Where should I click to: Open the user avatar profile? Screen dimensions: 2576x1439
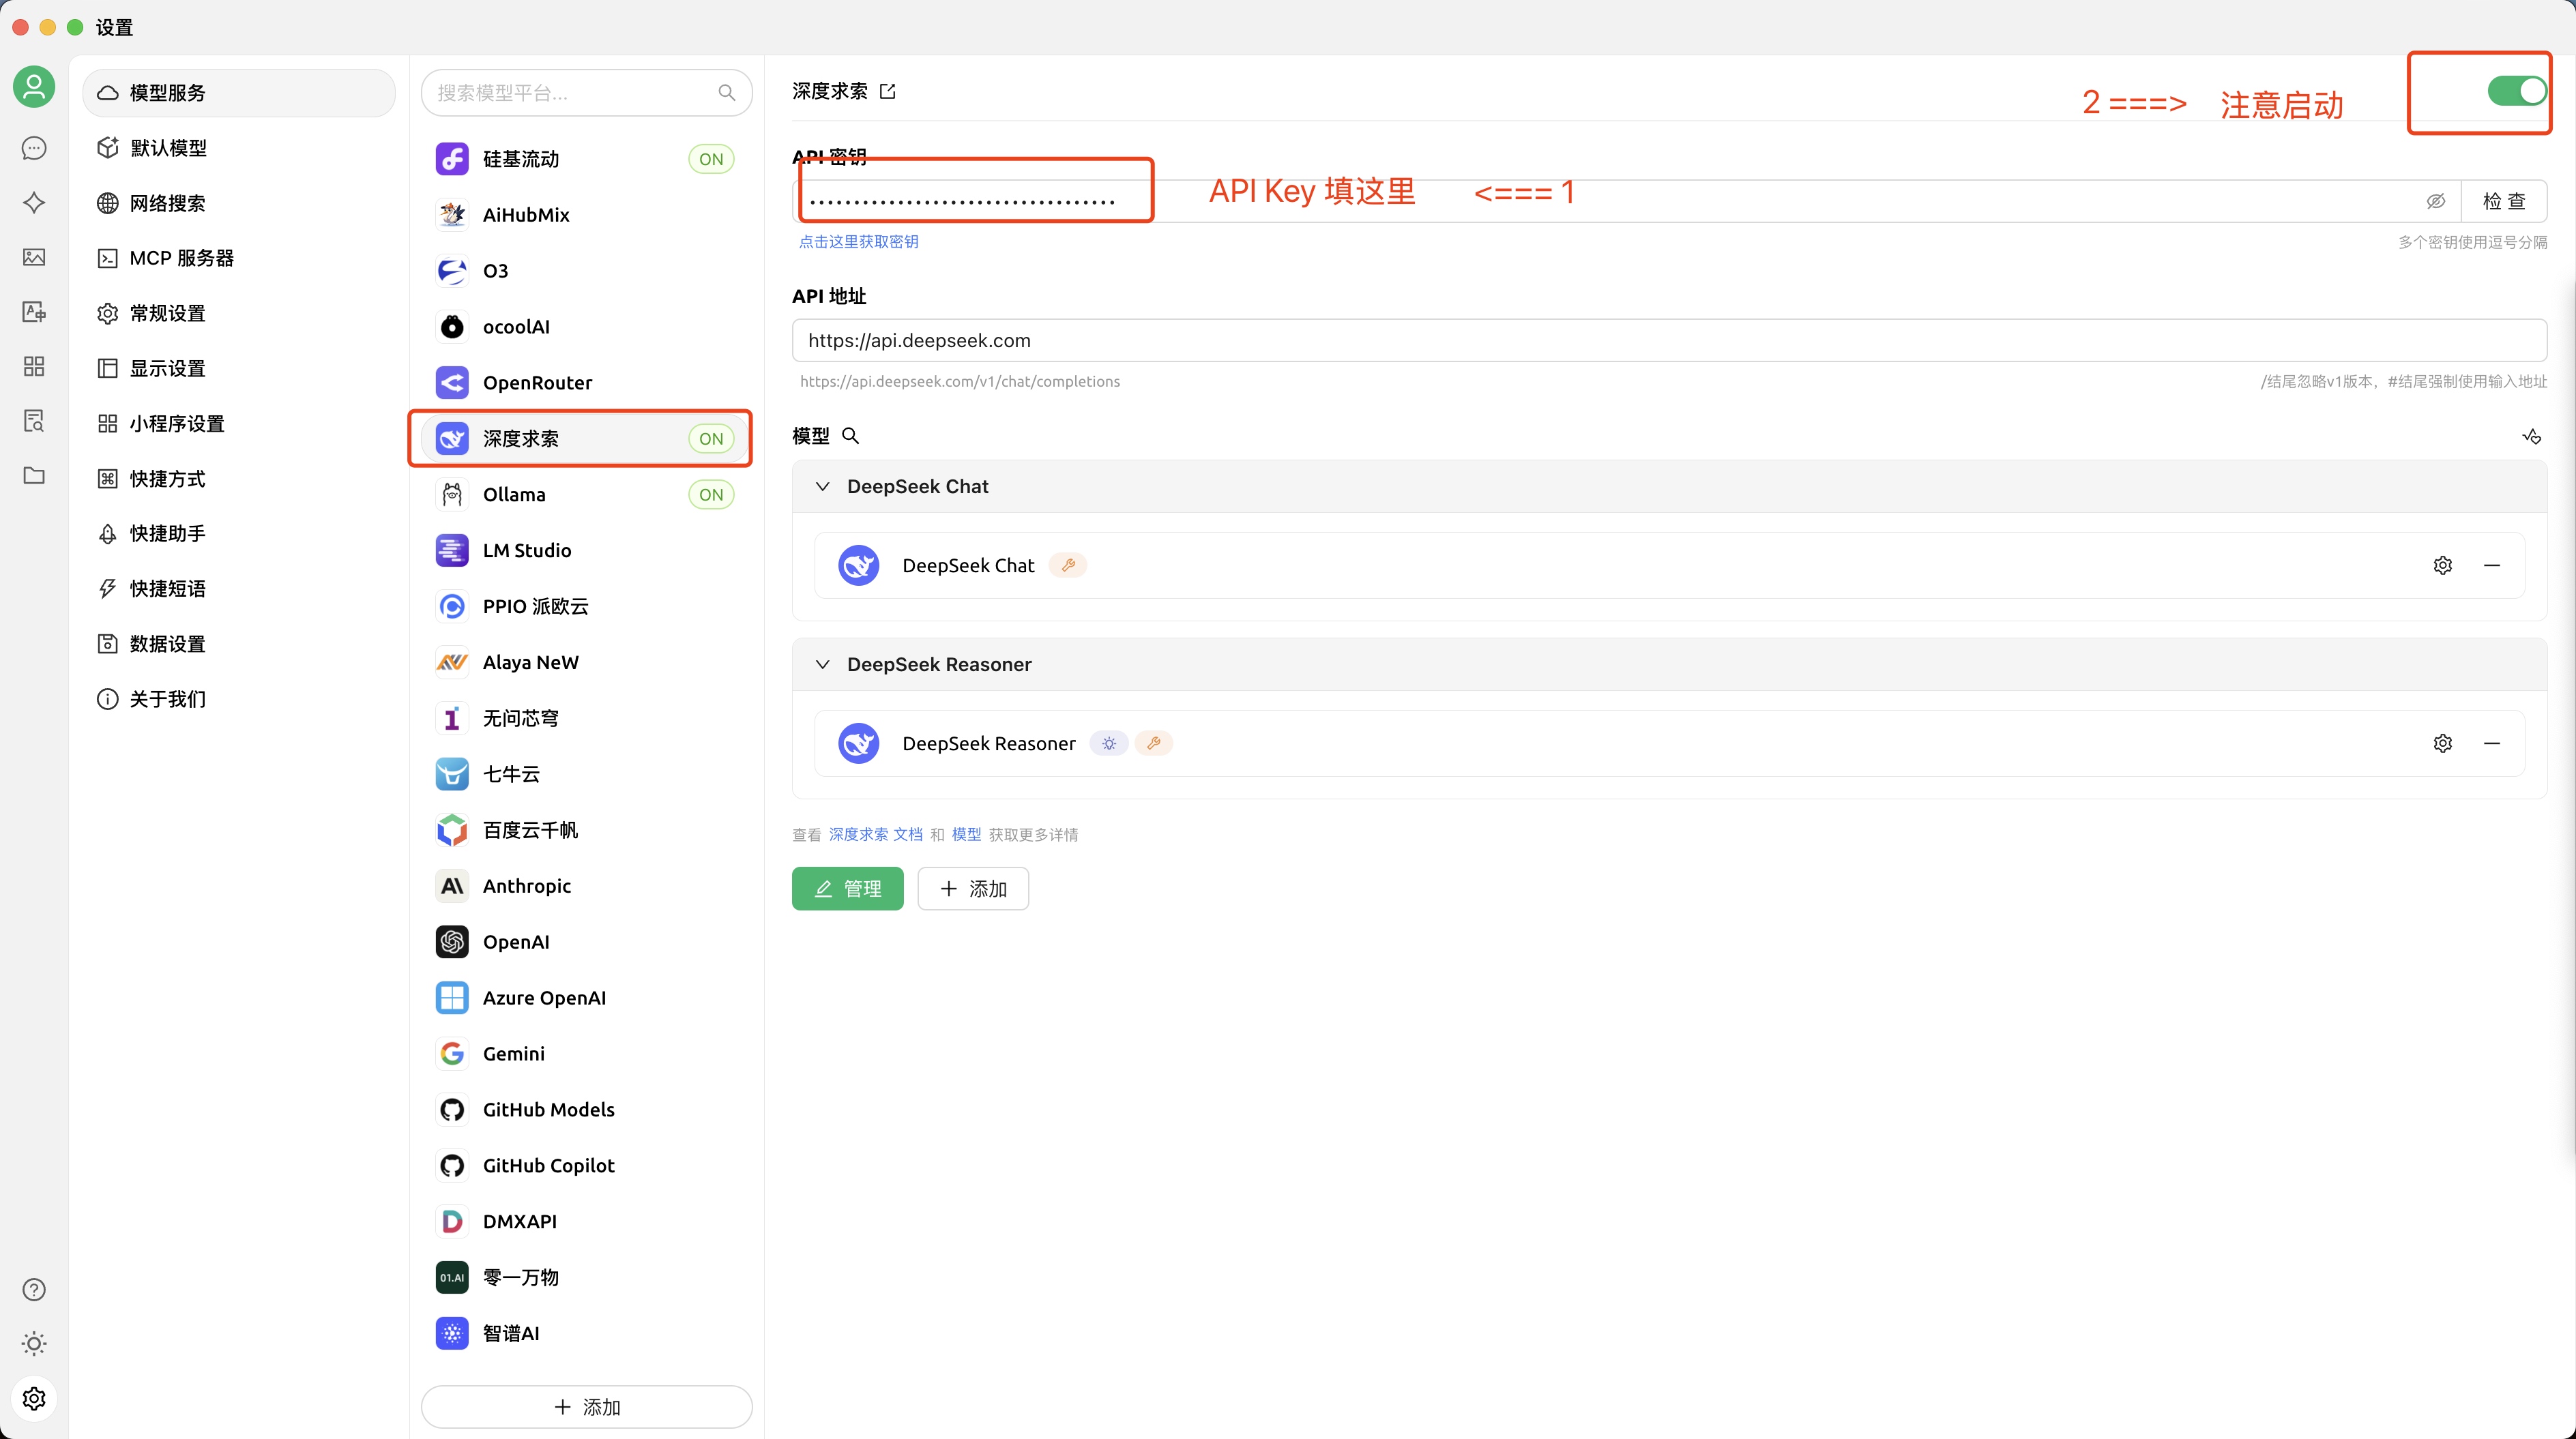click(x=34, y=87)
